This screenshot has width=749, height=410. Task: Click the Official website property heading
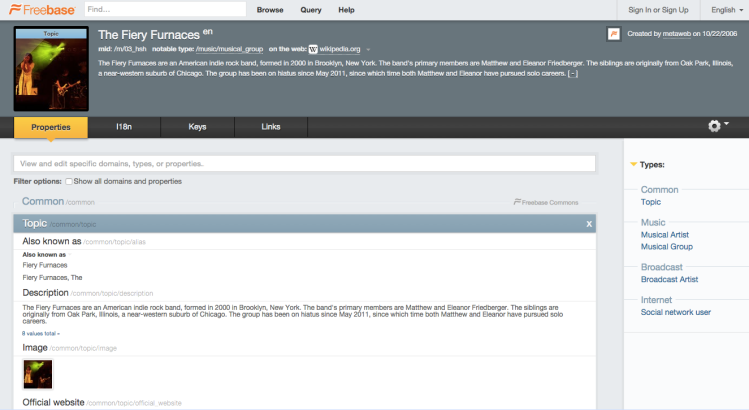tap(54, 402)
